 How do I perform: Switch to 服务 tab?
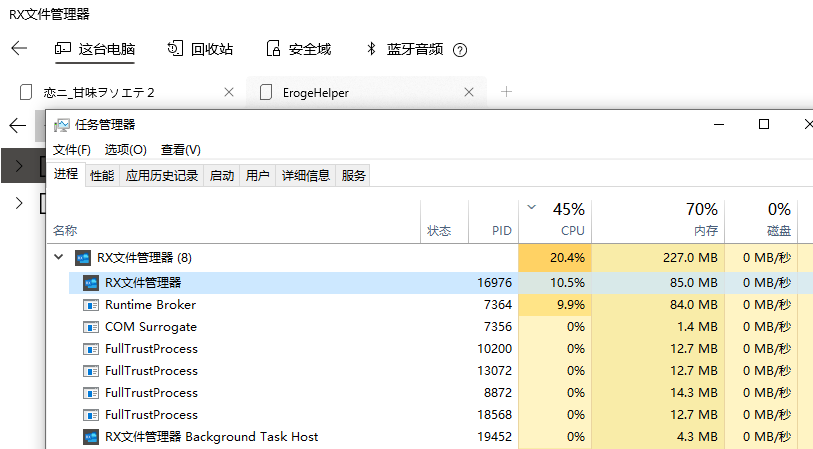[x=354, y=176]
